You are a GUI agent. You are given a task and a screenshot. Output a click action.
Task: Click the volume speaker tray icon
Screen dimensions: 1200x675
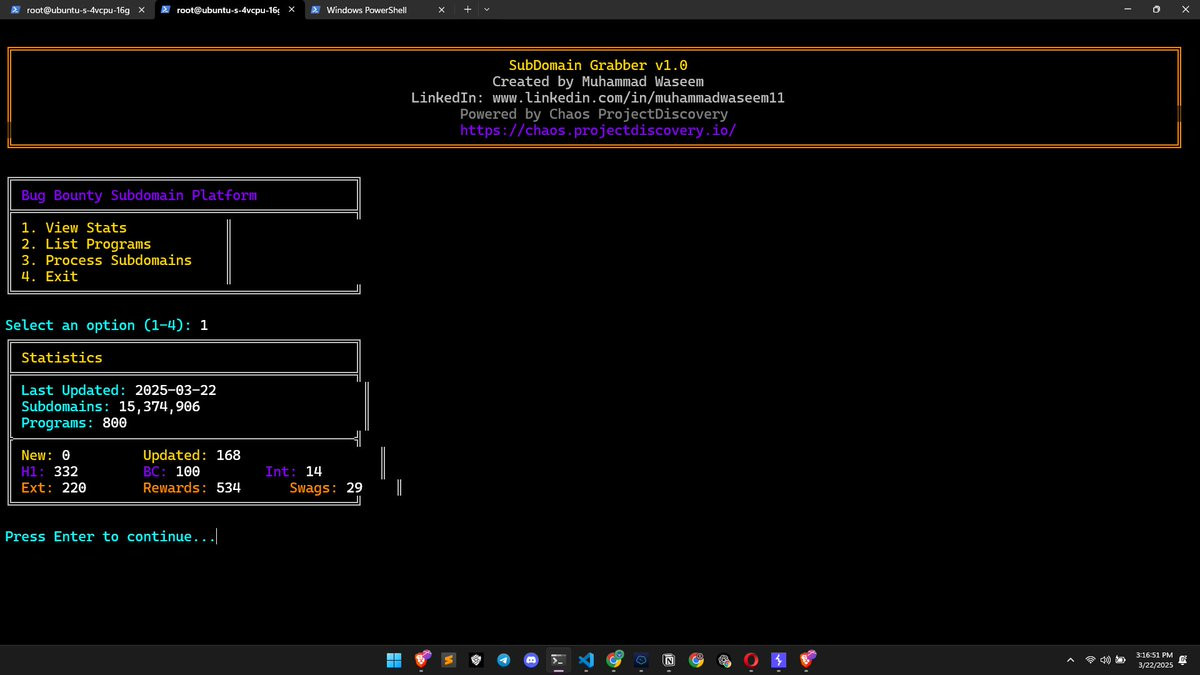[x=1105, y=660]
